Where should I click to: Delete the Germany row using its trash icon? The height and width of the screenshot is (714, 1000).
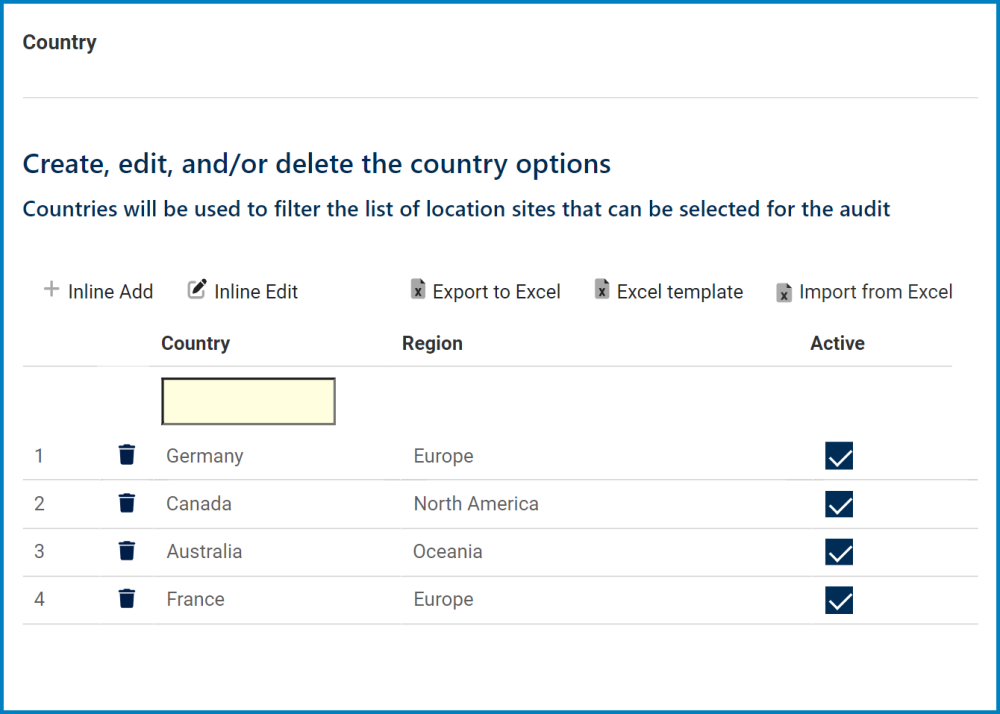[x=127, y=455]
